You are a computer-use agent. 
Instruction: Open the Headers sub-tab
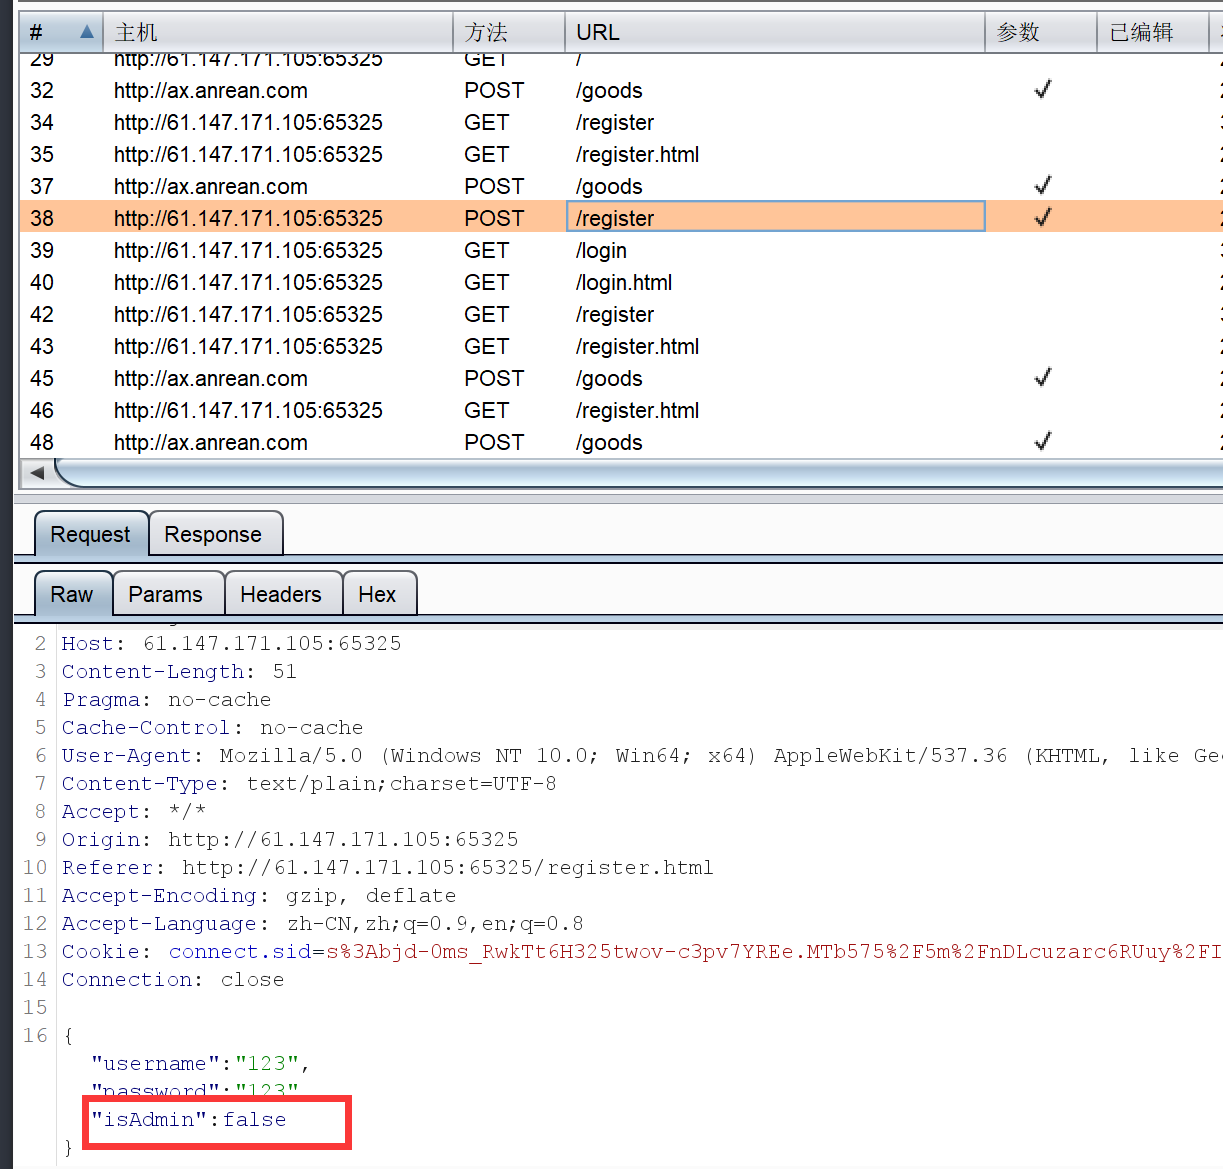(x=281, y=595)
